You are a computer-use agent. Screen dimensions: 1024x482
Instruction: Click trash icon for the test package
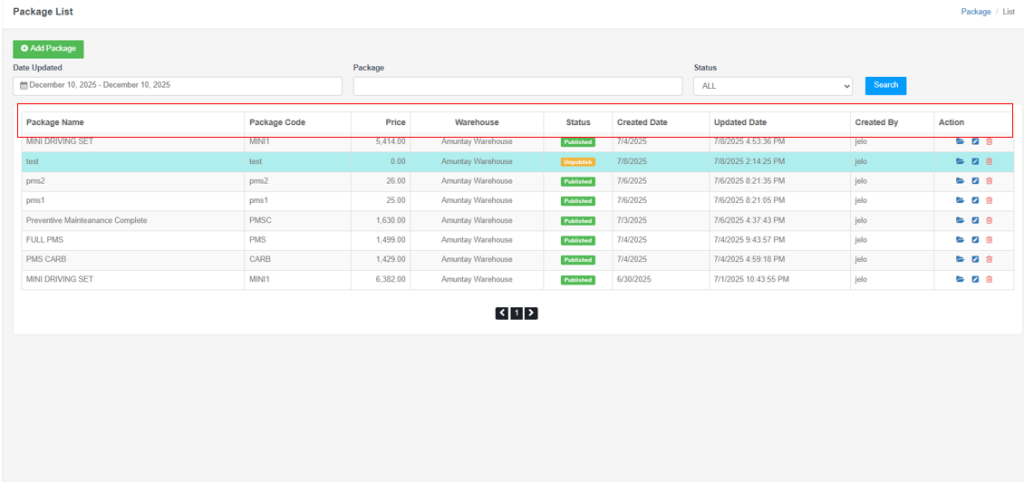tap(989, 161)
